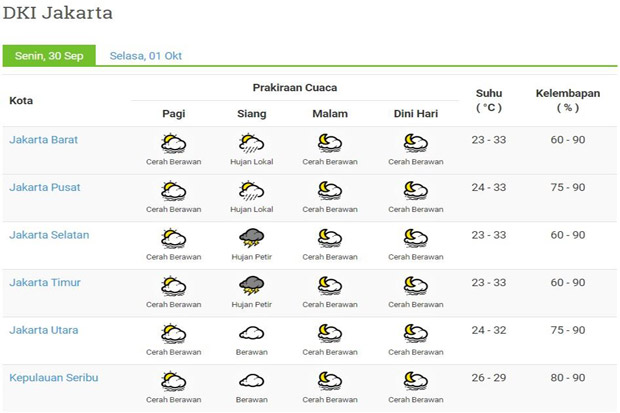Click Jakarta Timur Dini Hari weather icon
Screen dimensions: 620x413
click(x=416, y=286)
